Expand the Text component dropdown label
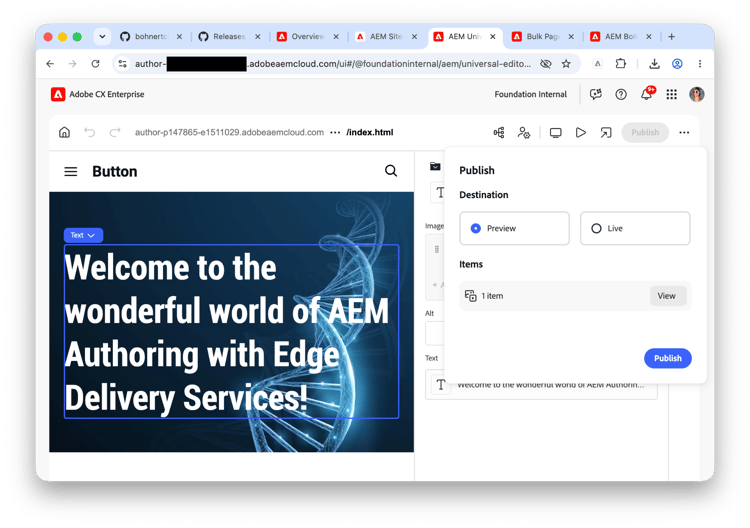 [83, 235]
